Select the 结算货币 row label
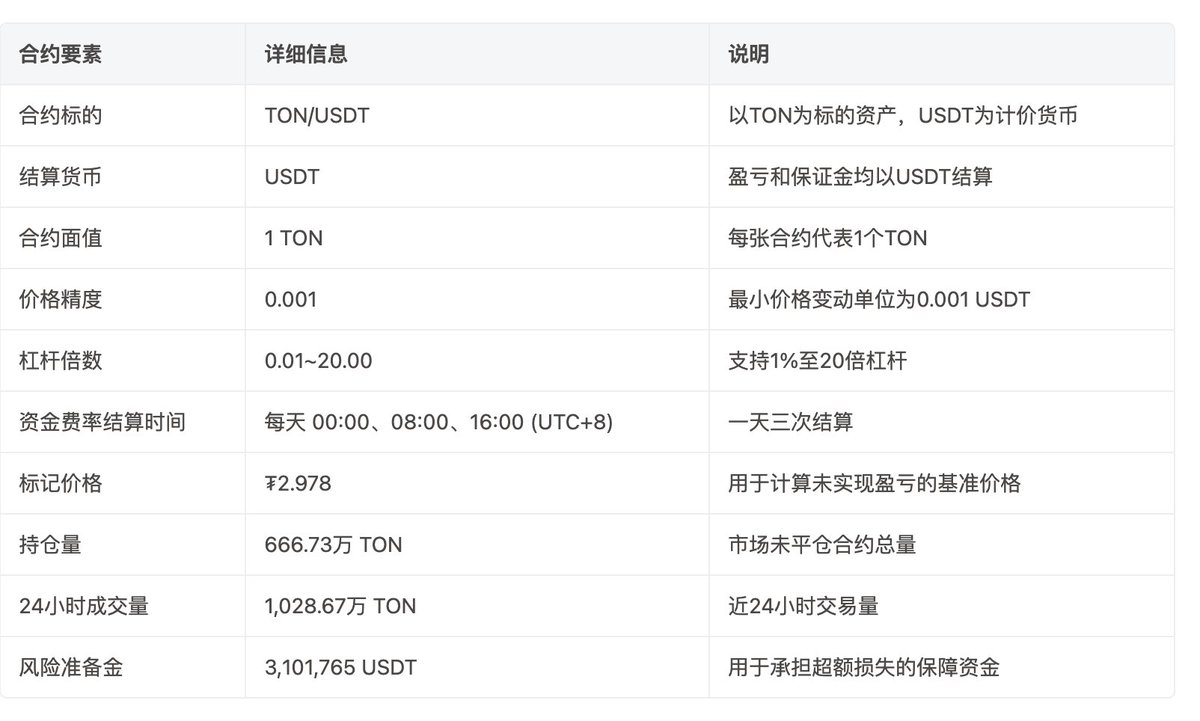Viewport: 1200px width, 721px height. click(60, 177)
